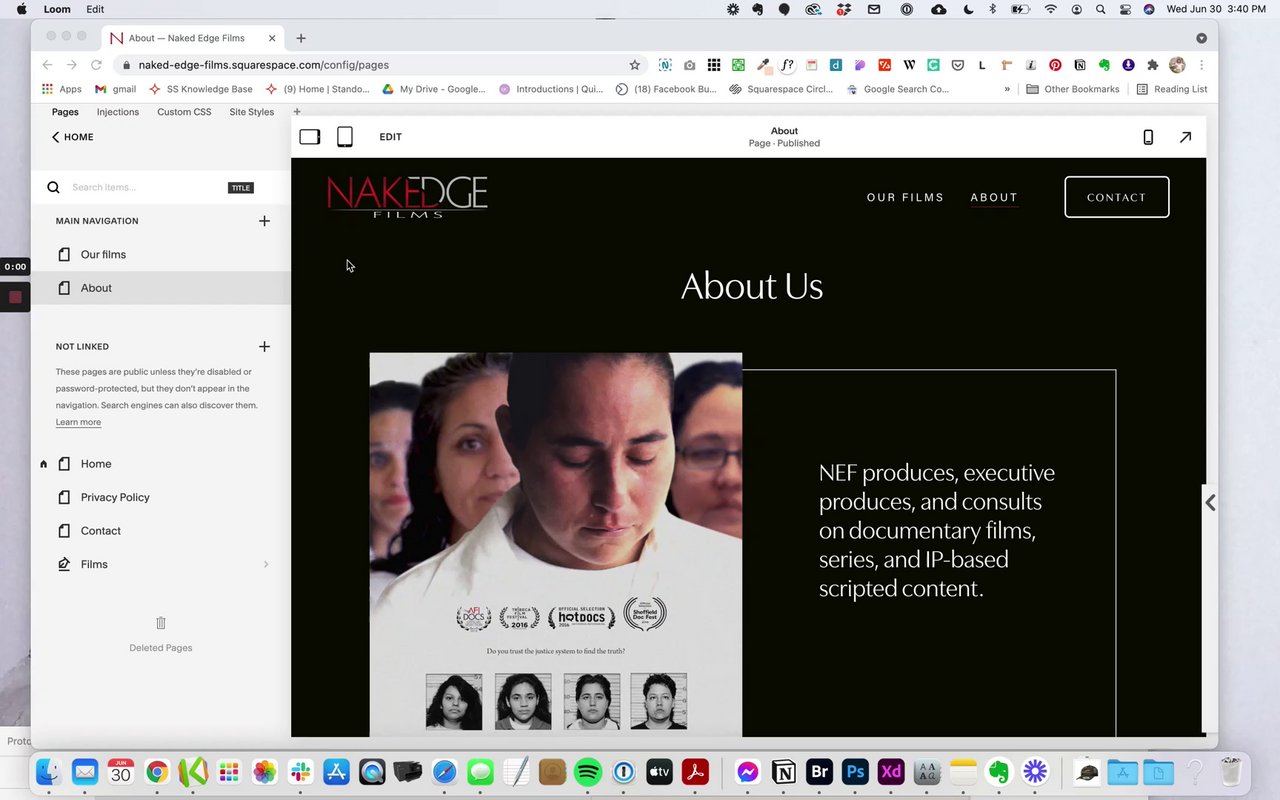Click the Naked Edge Films logo

point(407,197)
